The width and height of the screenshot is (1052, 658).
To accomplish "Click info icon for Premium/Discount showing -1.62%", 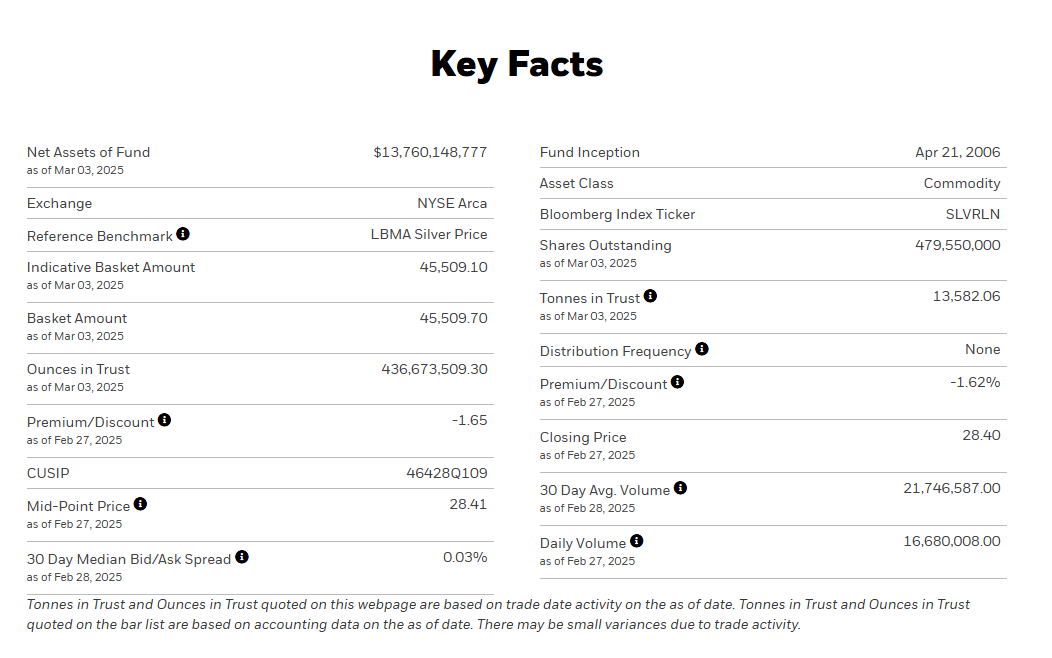I will [x=677, y=382].
